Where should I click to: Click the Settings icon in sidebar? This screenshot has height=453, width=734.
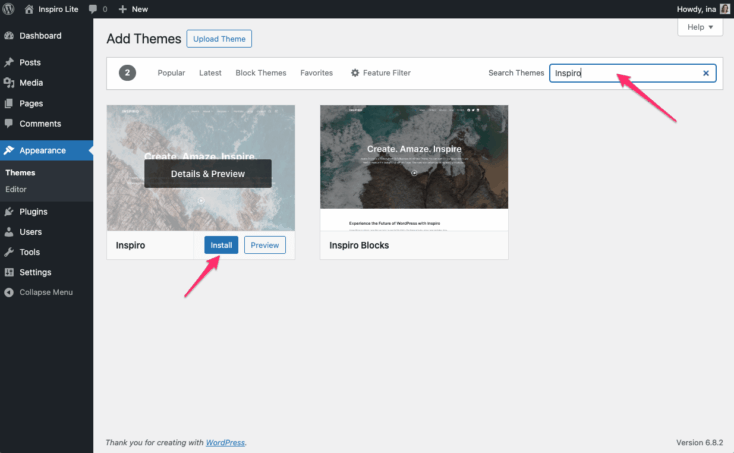[x=9, y=272]
